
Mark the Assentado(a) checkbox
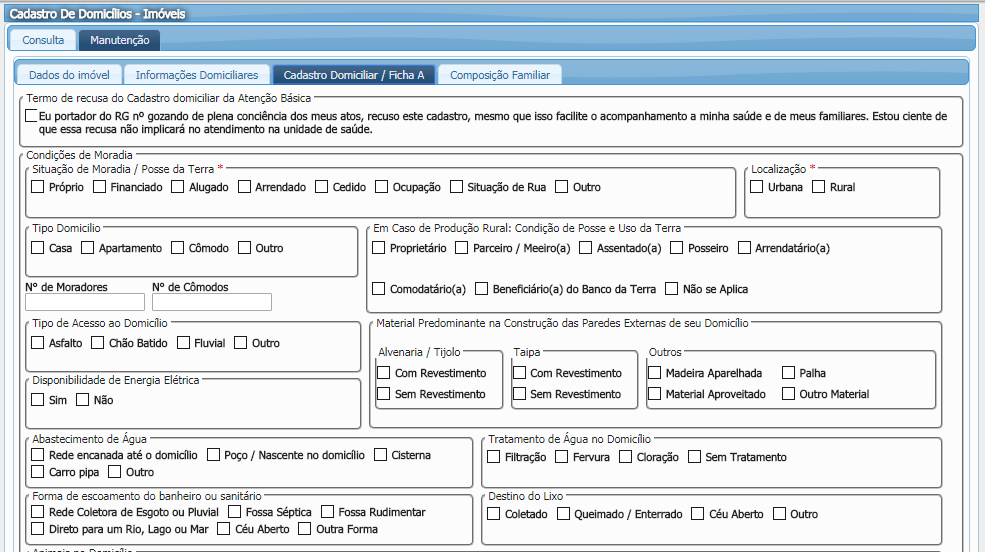(585, 247)
